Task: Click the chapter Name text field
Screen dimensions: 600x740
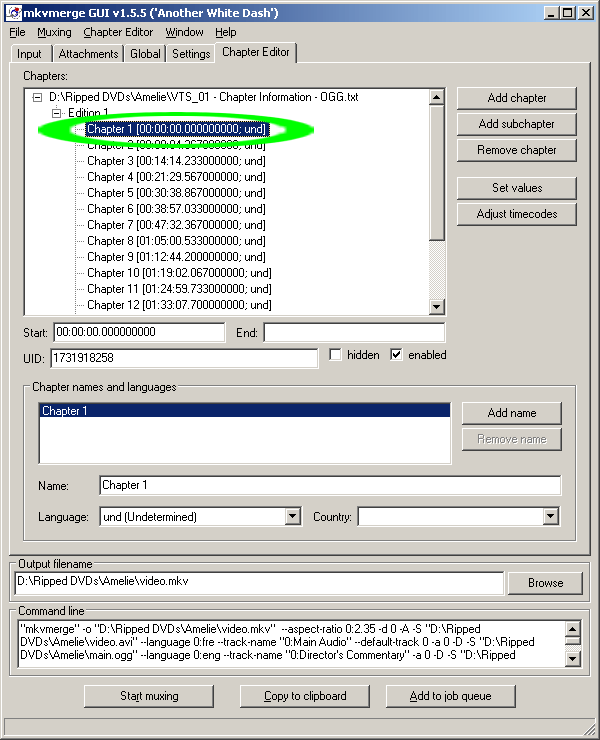Action: [x=330, y=486]
